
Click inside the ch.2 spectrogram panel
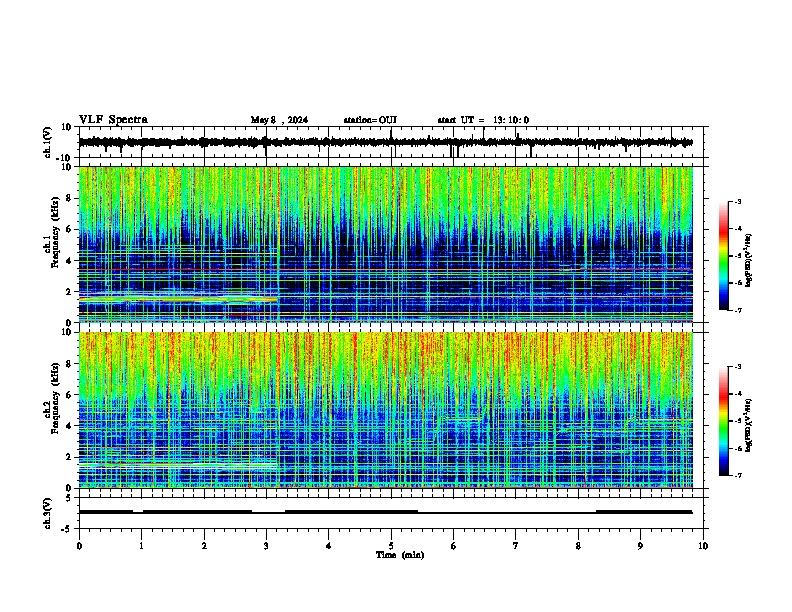385,410
